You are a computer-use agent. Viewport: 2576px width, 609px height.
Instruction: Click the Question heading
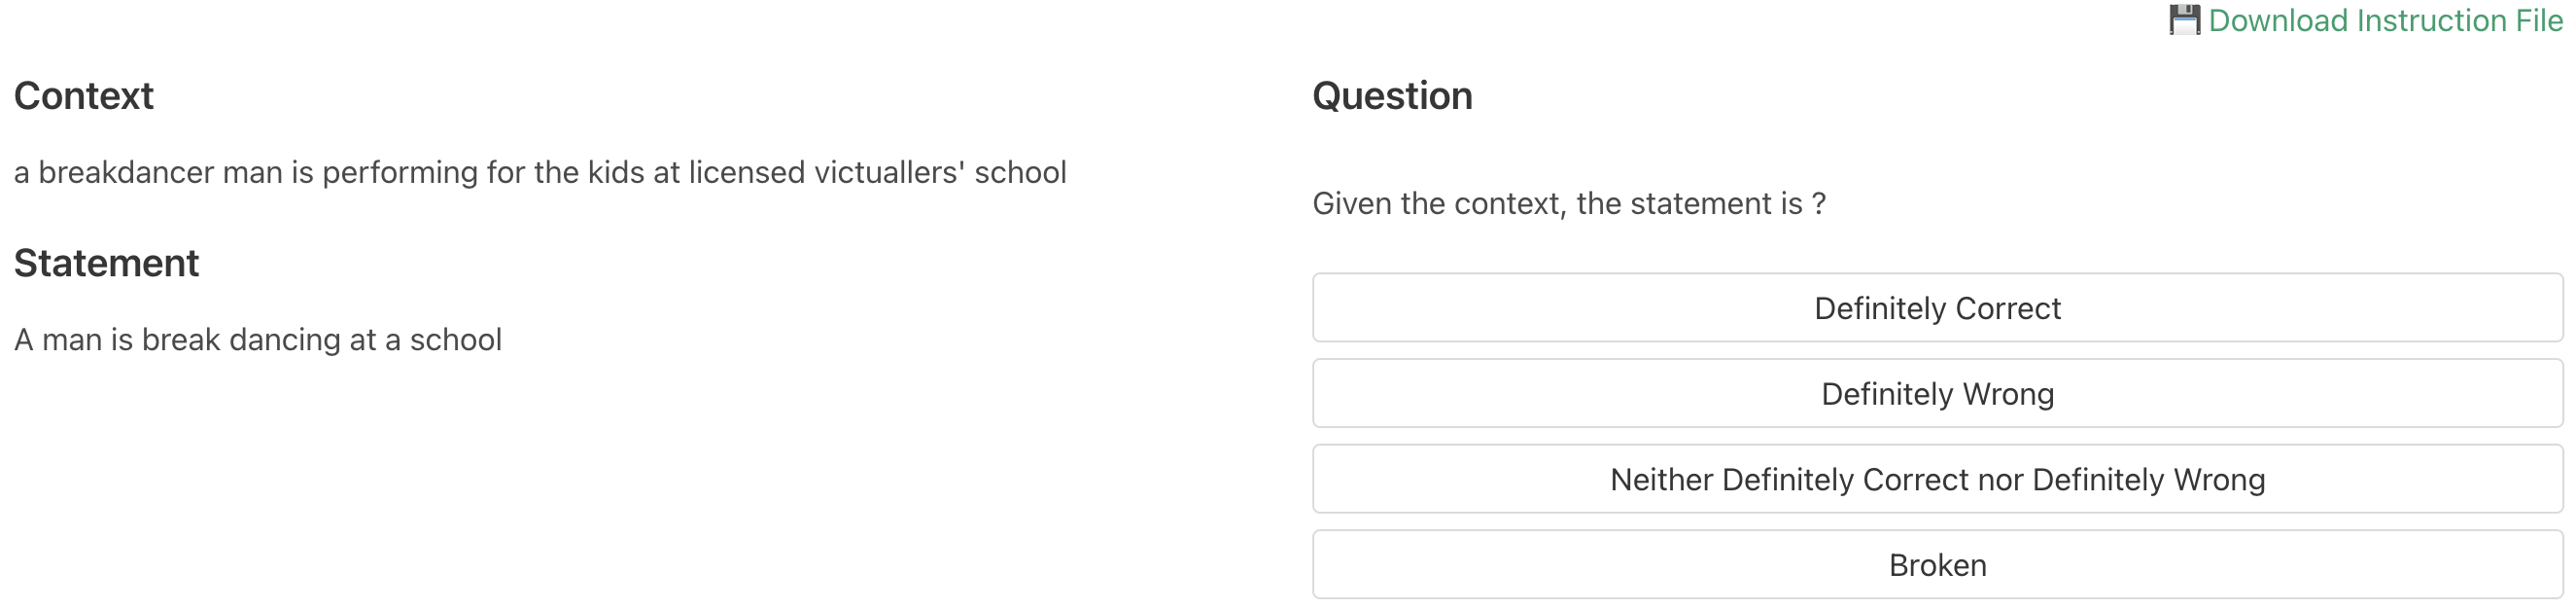pyautogui.click(x=1392, y=96)
